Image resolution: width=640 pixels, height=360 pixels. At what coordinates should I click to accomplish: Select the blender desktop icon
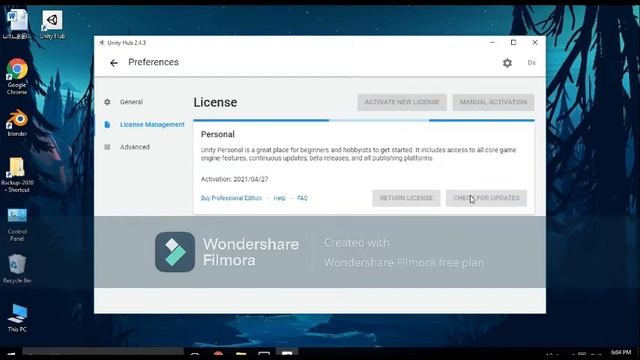click(x=17, y=123)
